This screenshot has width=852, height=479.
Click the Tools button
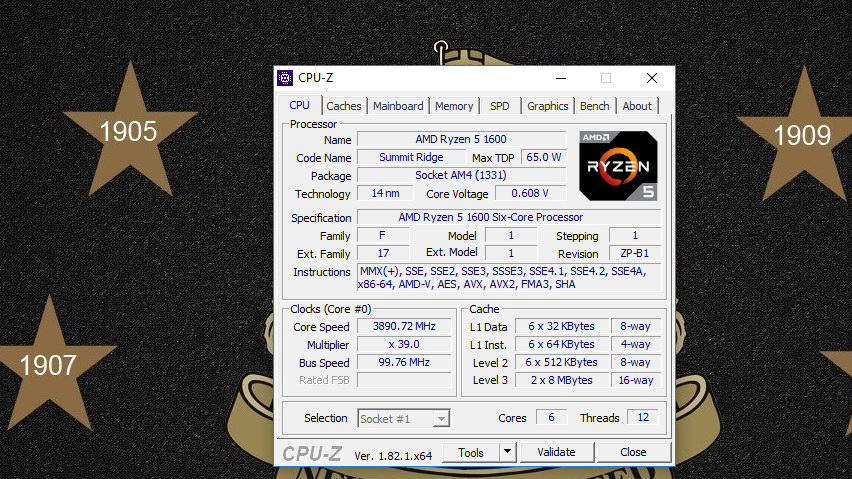pyautogui.click(x=471, y=452)
